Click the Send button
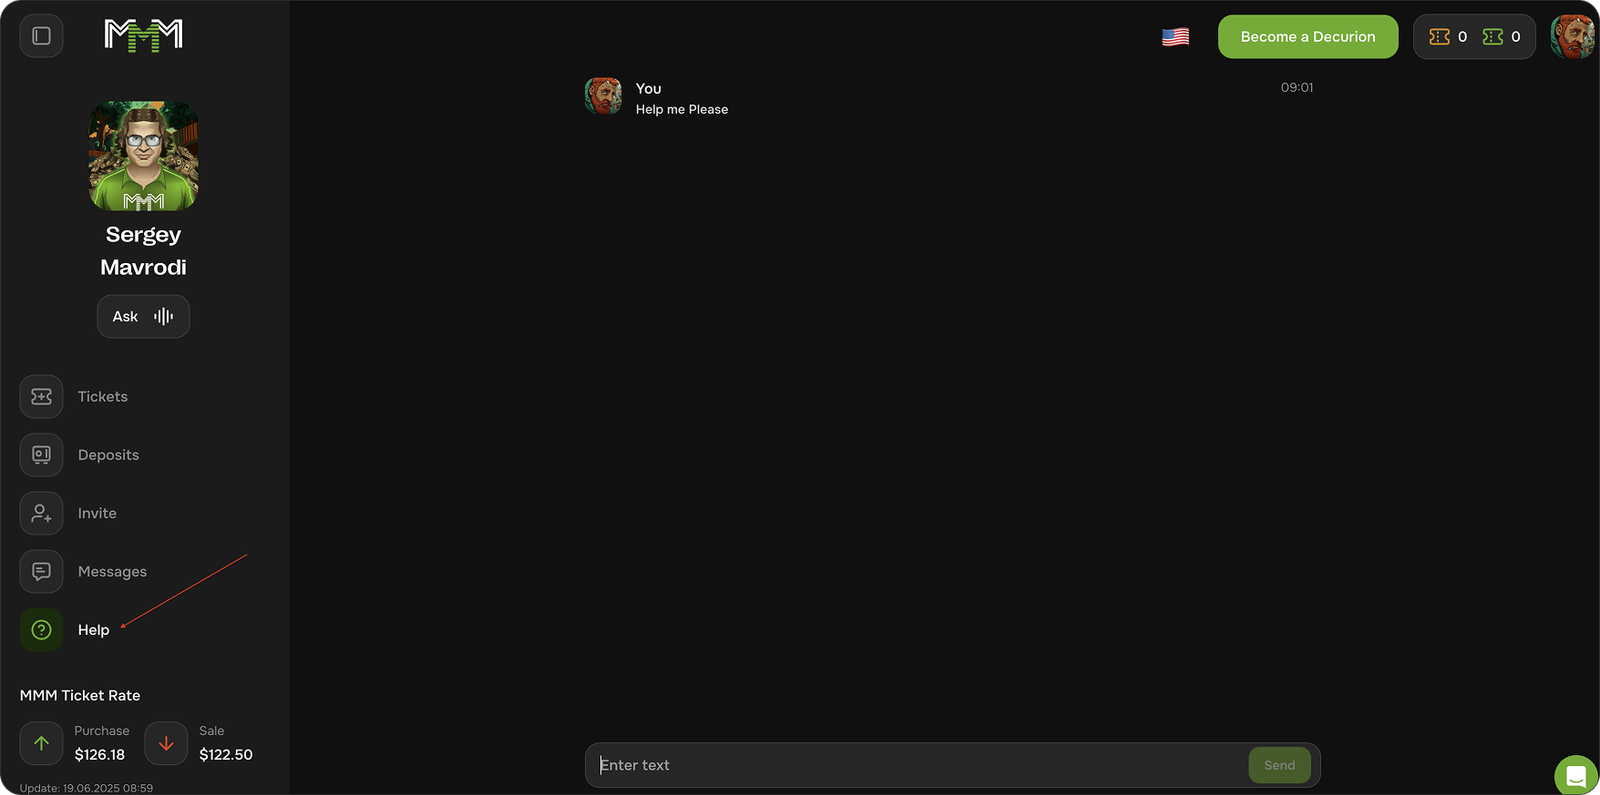Viewport: 1600px width, 795px height. coord(1279,765)
